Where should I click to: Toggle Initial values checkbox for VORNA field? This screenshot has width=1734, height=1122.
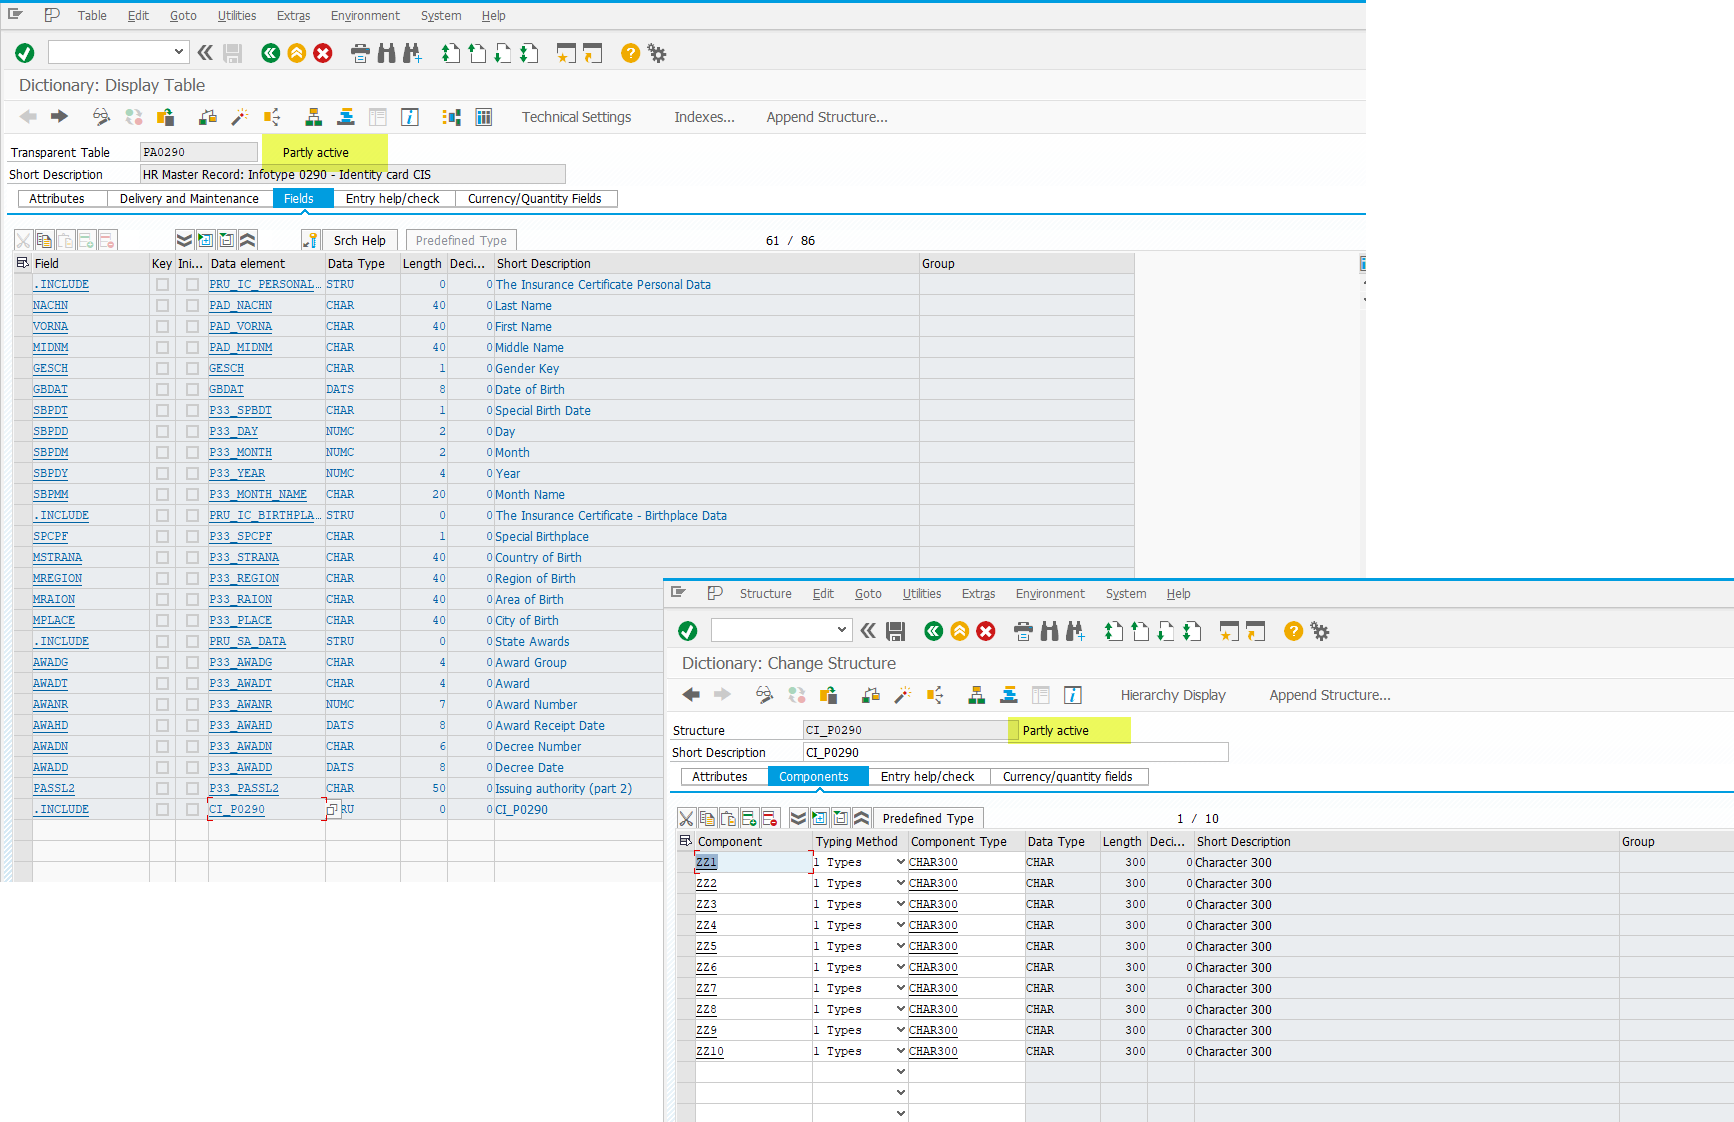tap(192, 327)
